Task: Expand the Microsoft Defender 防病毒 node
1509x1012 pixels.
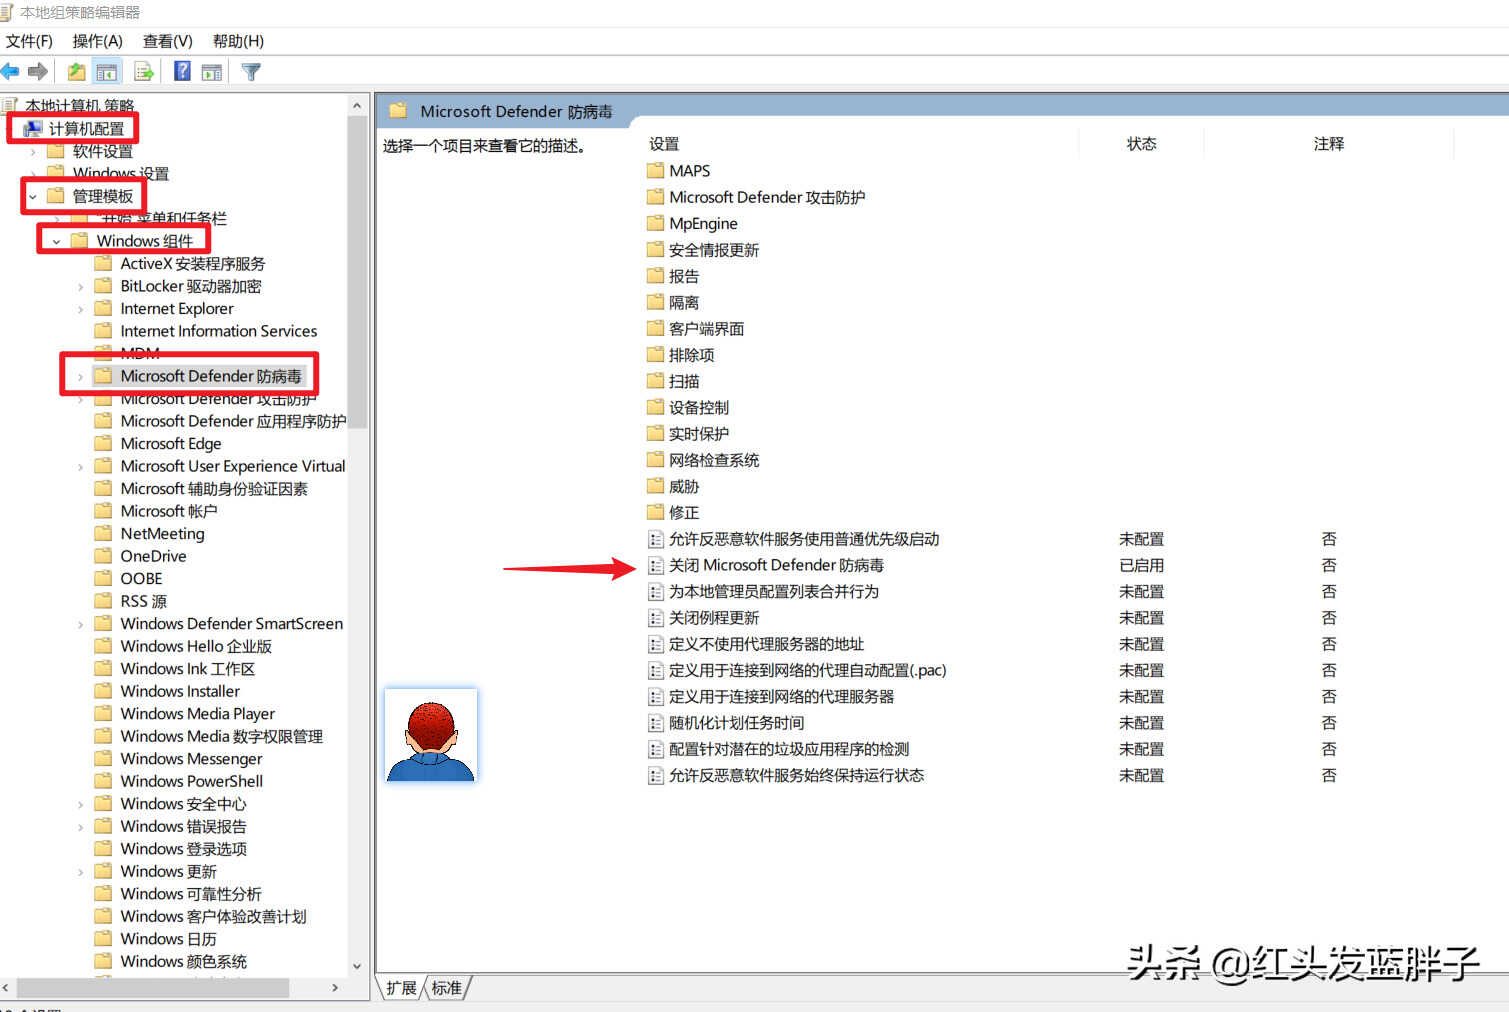Action: (x=81, y=377)
